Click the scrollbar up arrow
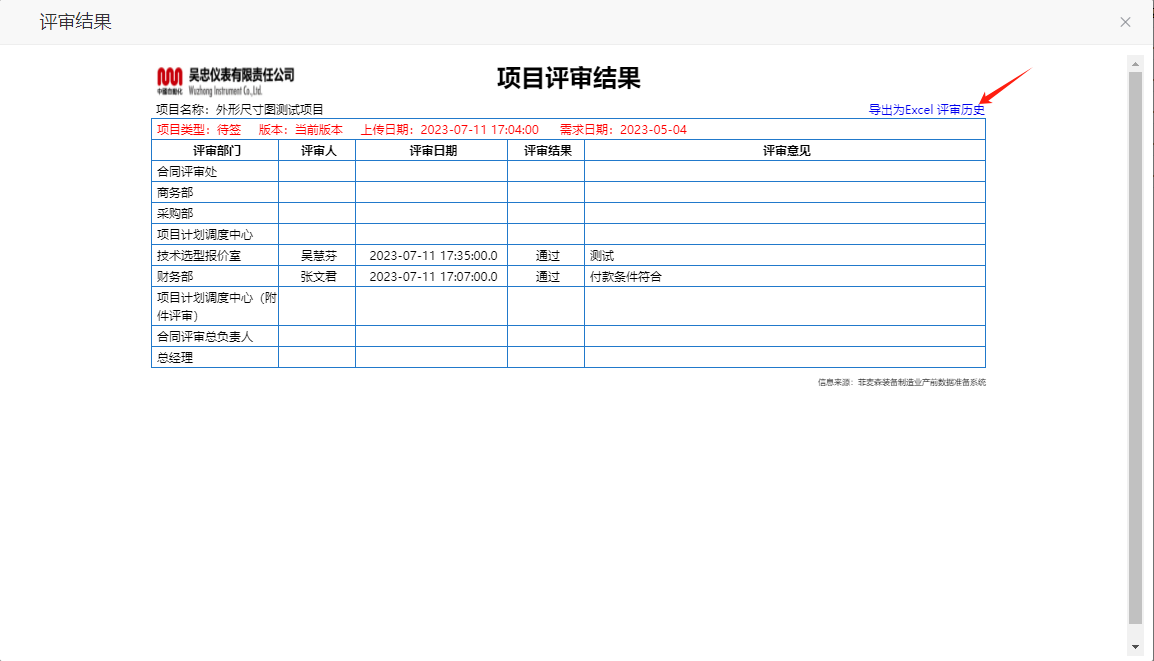 coord(1135,63)
